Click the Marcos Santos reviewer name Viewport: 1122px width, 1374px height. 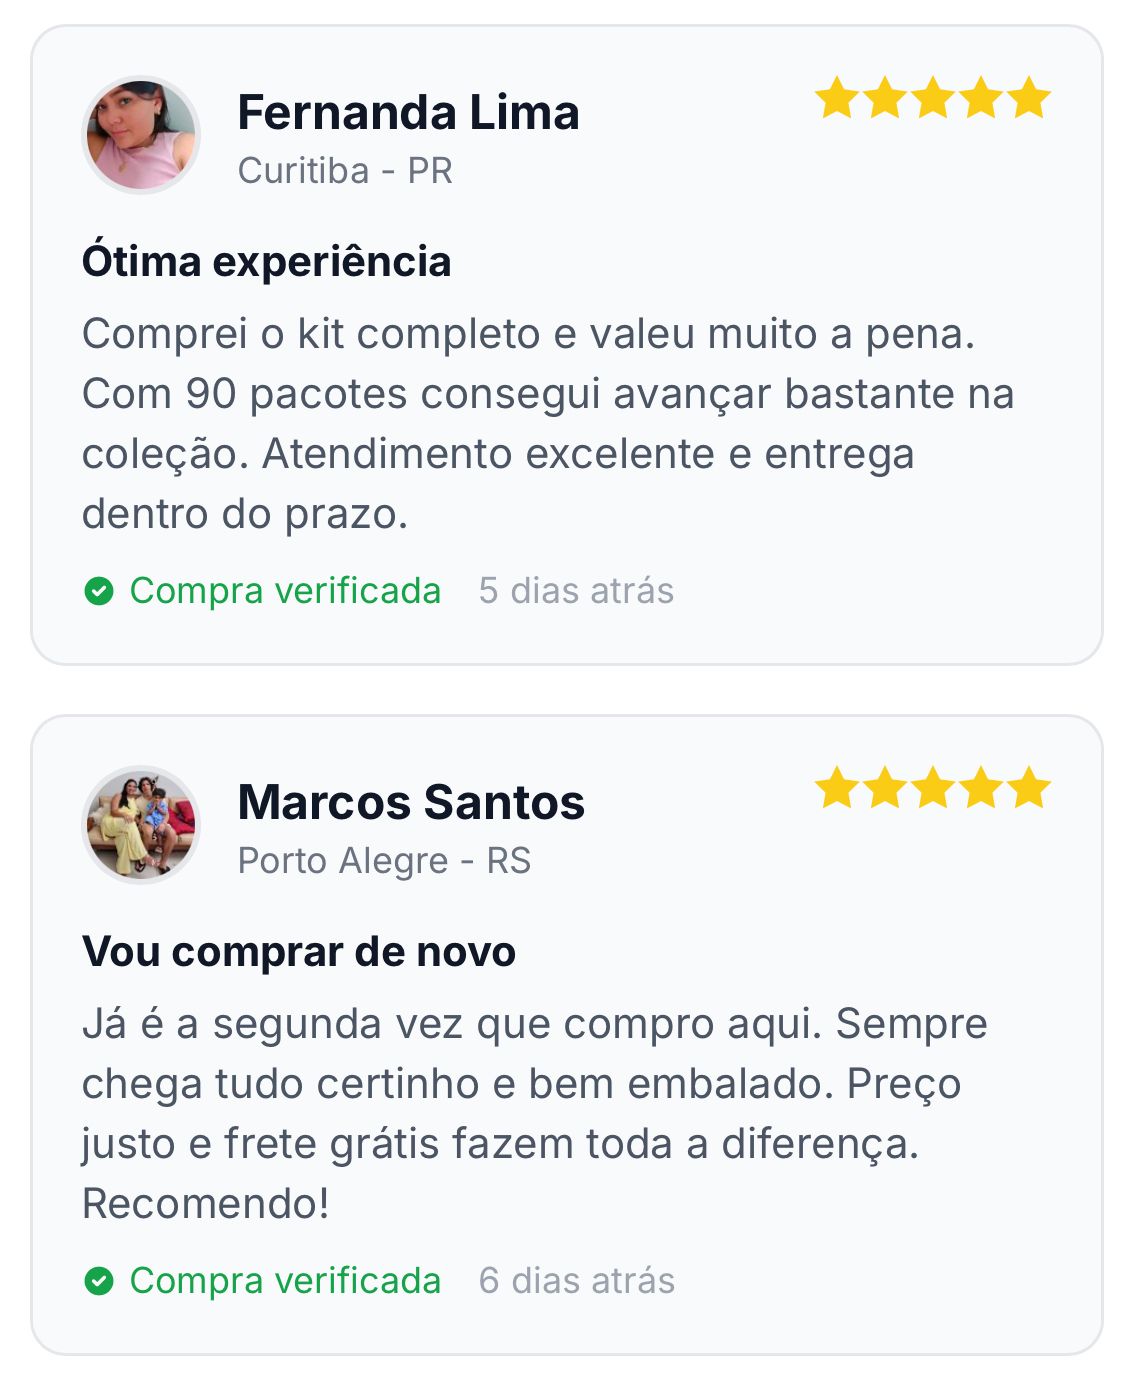(411, 802)
